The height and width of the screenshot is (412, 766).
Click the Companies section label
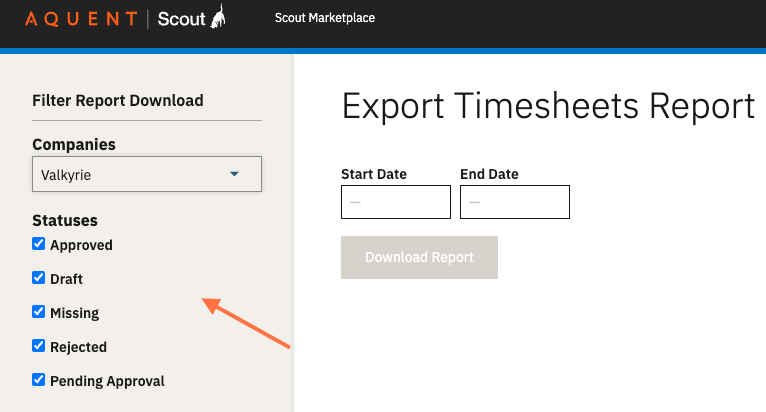pyautogui.click(x=74, y=145)
